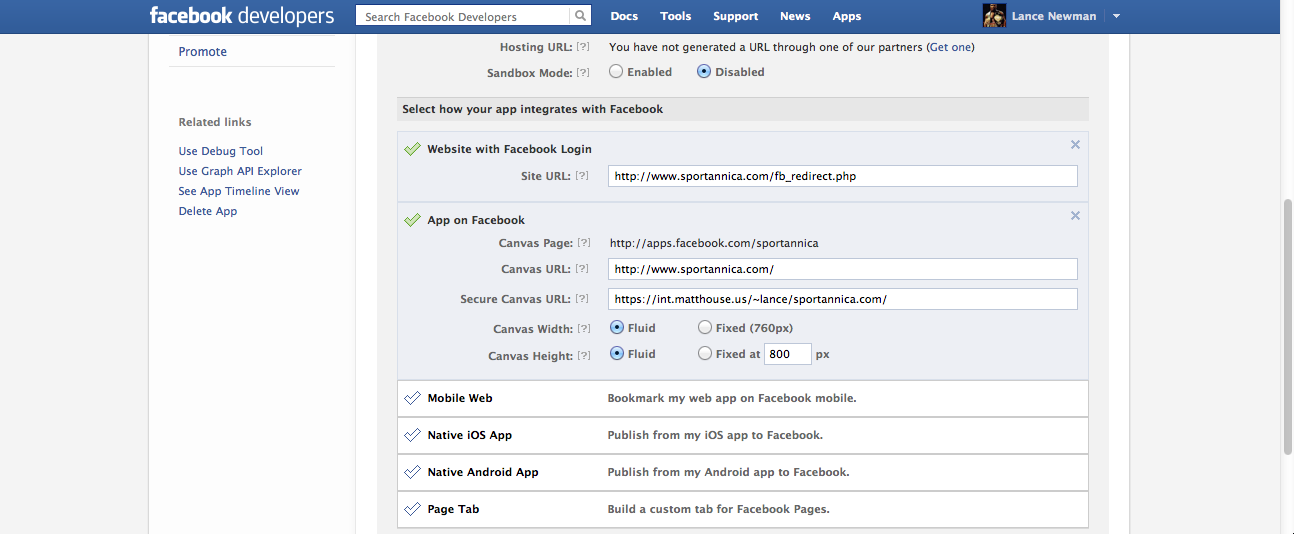Enable Sandbox Mode radio button
The height and width of the screenshot is (534, 1294).
[x=616, y=72]
